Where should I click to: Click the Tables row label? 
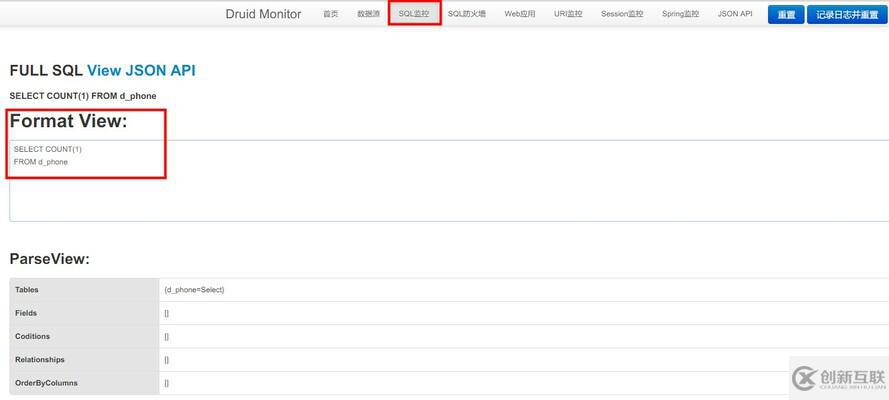coord(27,290)
